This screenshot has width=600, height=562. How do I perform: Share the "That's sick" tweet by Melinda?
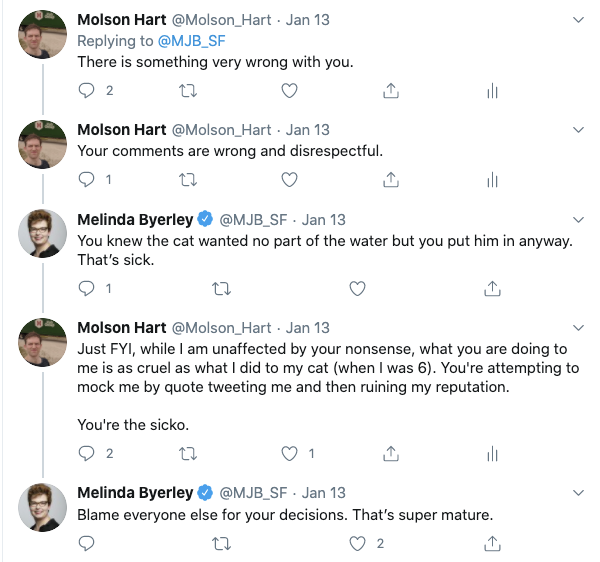pos(492,288)
